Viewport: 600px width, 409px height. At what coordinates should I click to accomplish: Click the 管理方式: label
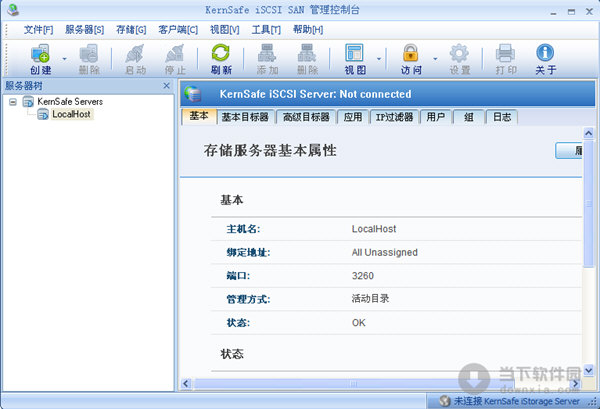point(248,299)
